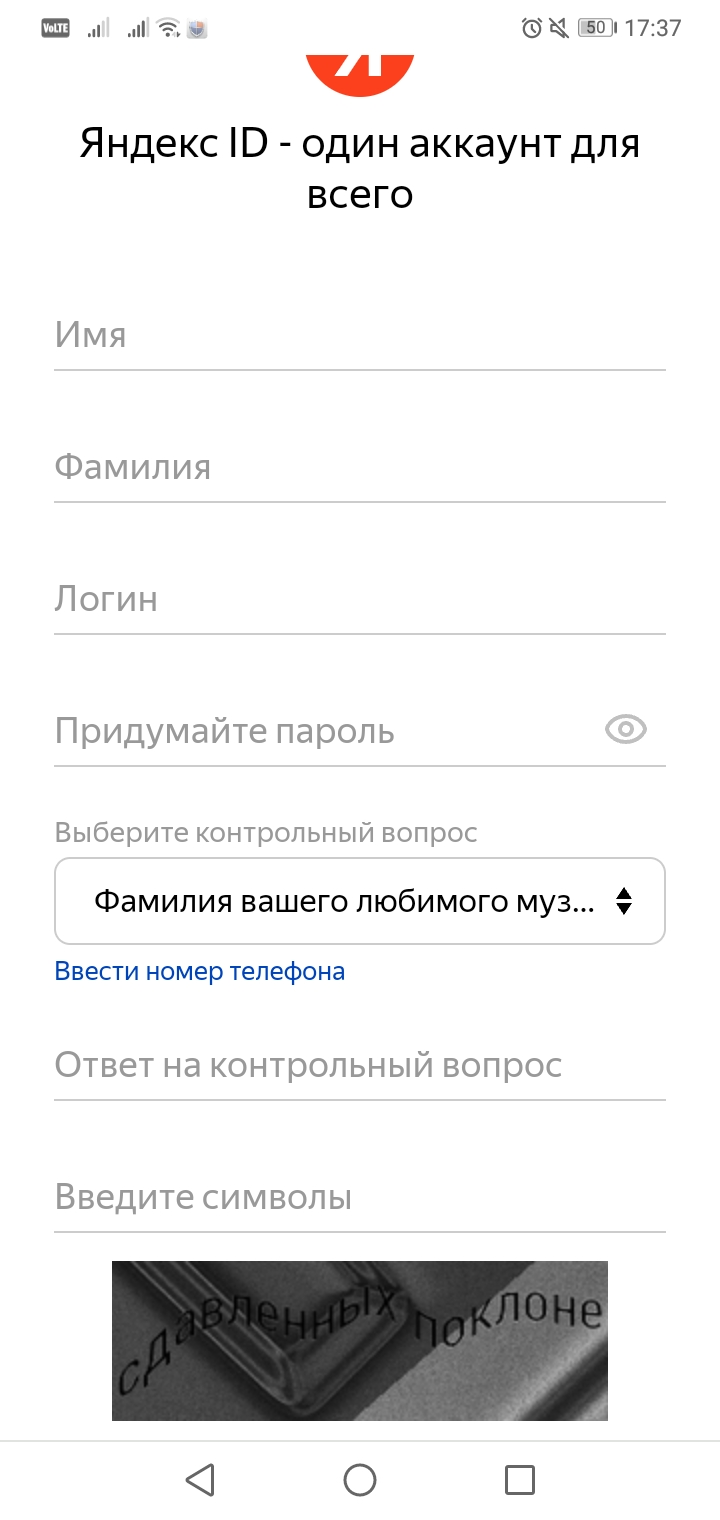
Task: Focus the «Придумайте пароль» field
Action: [x=326, y=732]
